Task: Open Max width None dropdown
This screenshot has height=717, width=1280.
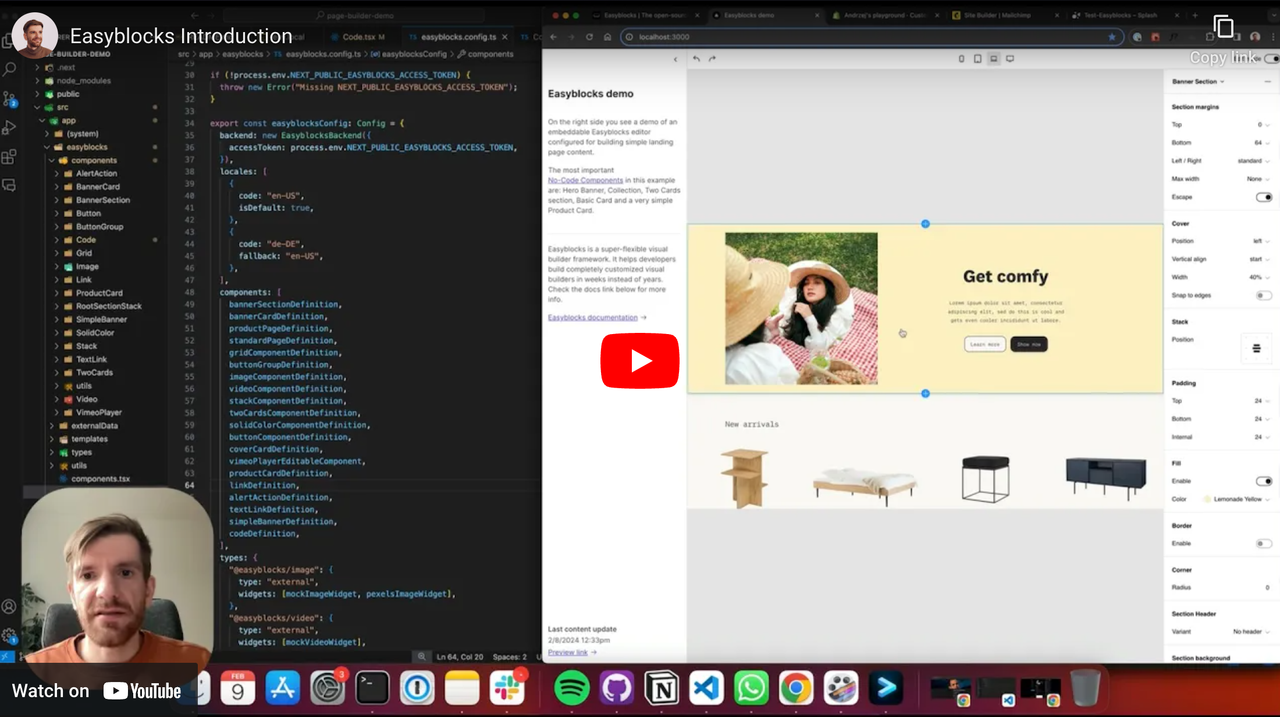Action: click(1258, 179)
